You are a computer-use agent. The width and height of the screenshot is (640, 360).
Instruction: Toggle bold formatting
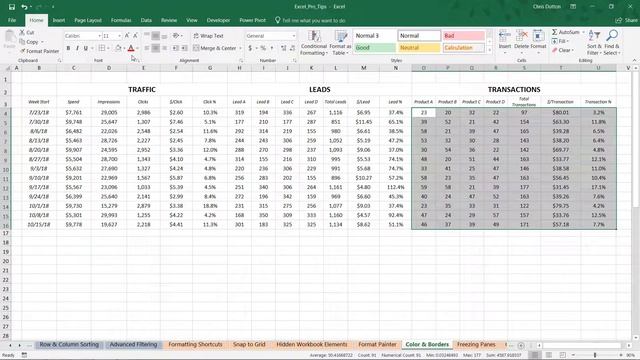point(68,48)
